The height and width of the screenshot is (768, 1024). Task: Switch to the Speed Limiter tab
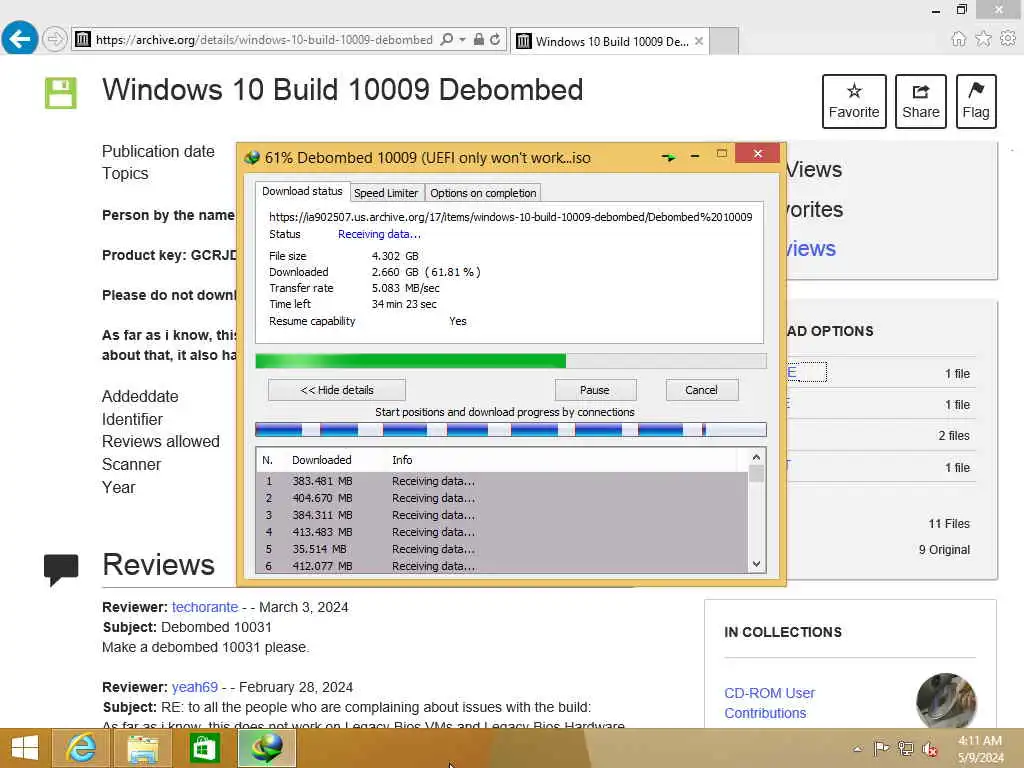tap(386, 193)
